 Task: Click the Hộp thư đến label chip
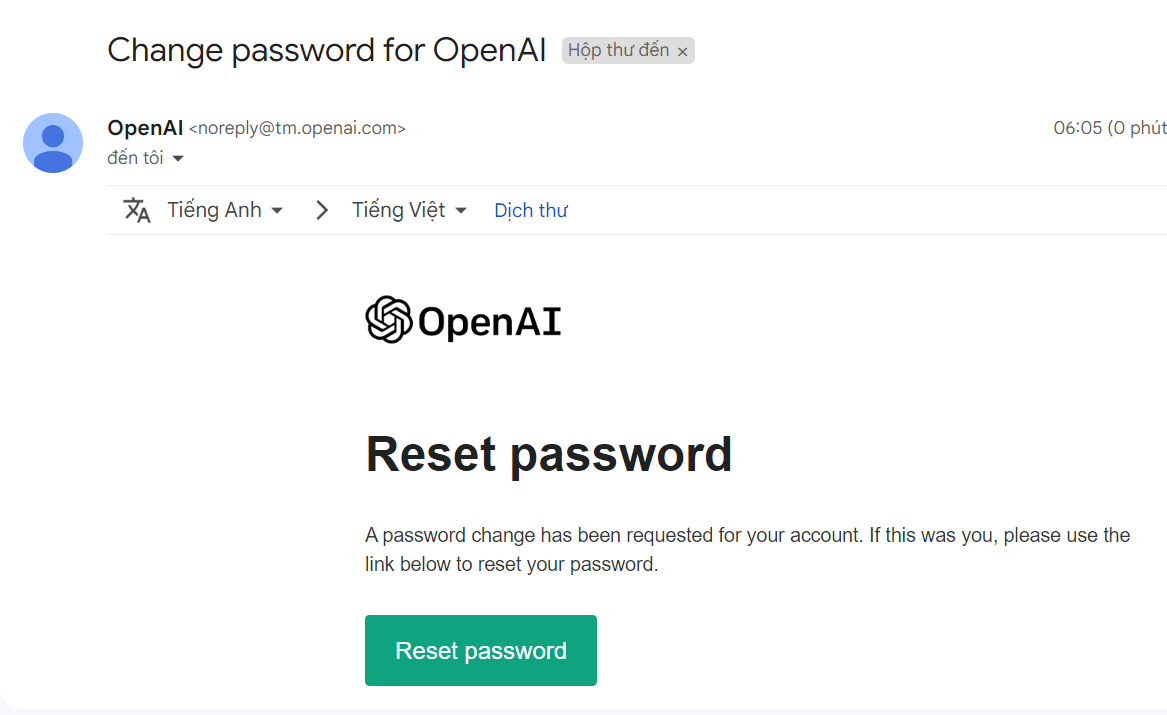[618, 50]
